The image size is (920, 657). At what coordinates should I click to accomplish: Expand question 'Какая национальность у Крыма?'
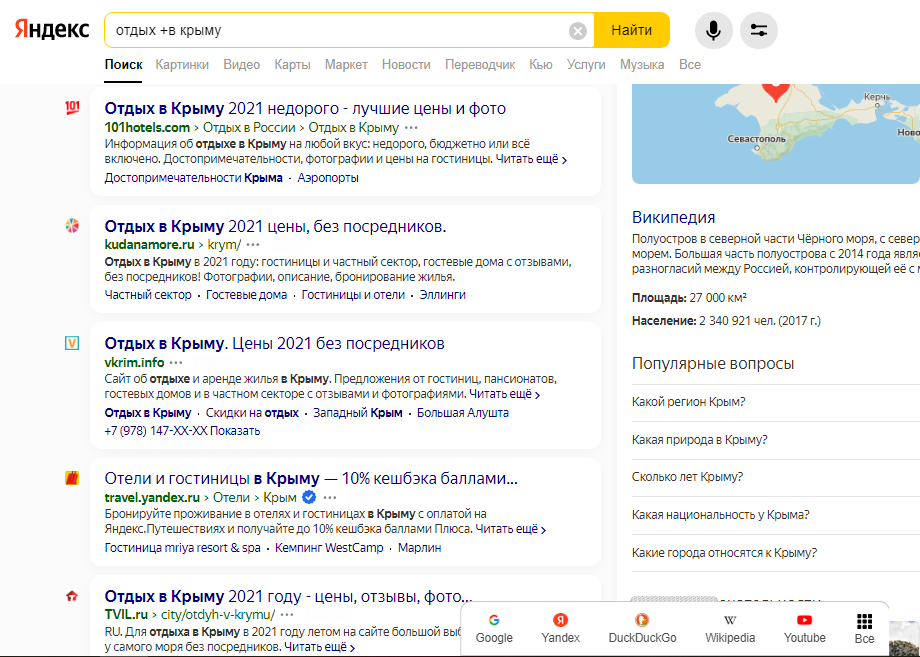[776, 515]
